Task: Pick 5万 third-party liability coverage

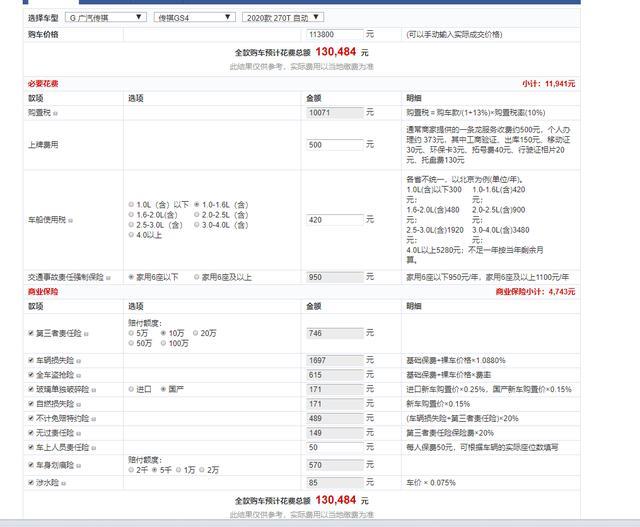Action: pos(131,333)
